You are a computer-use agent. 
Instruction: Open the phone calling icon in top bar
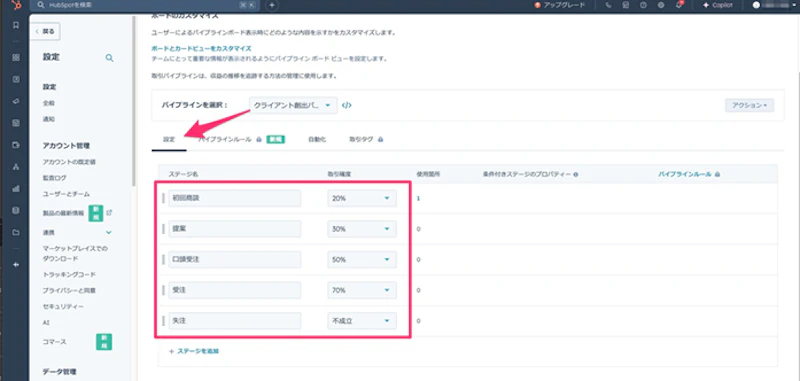click(x=608, y=5)
